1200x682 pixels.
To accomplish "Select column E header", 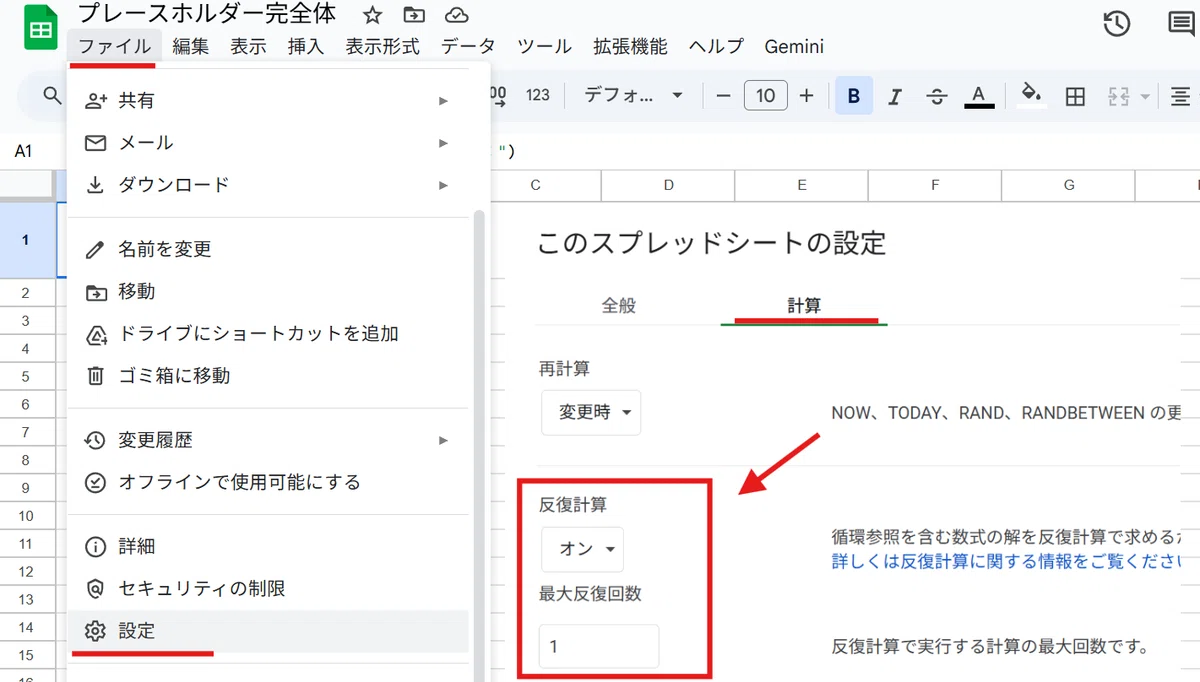I will click(802, 185).
